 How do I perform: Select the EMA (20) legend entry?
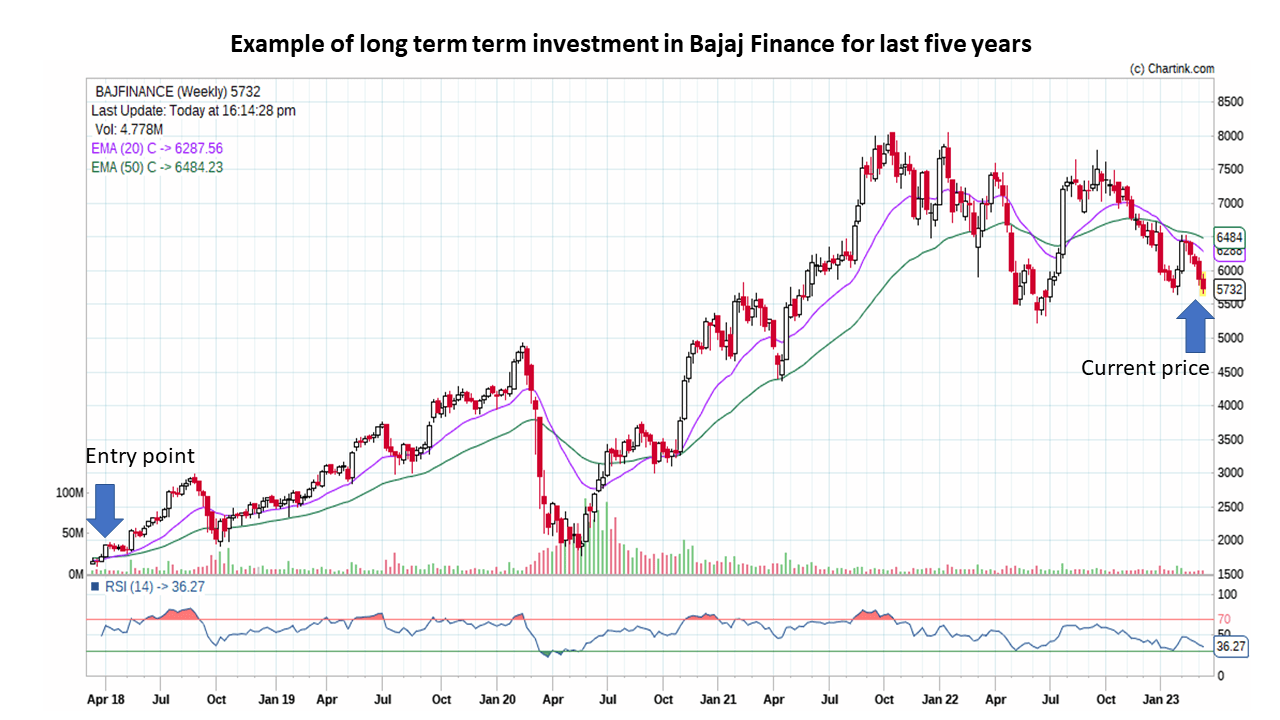[x=157, y=148]
